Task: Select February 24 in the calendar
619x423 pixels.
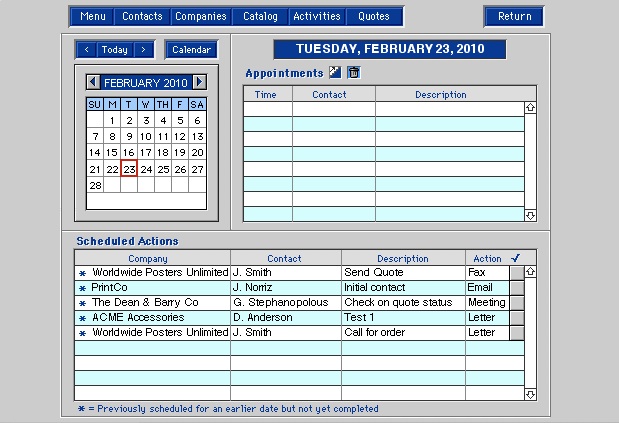Action: pos(146,169)
